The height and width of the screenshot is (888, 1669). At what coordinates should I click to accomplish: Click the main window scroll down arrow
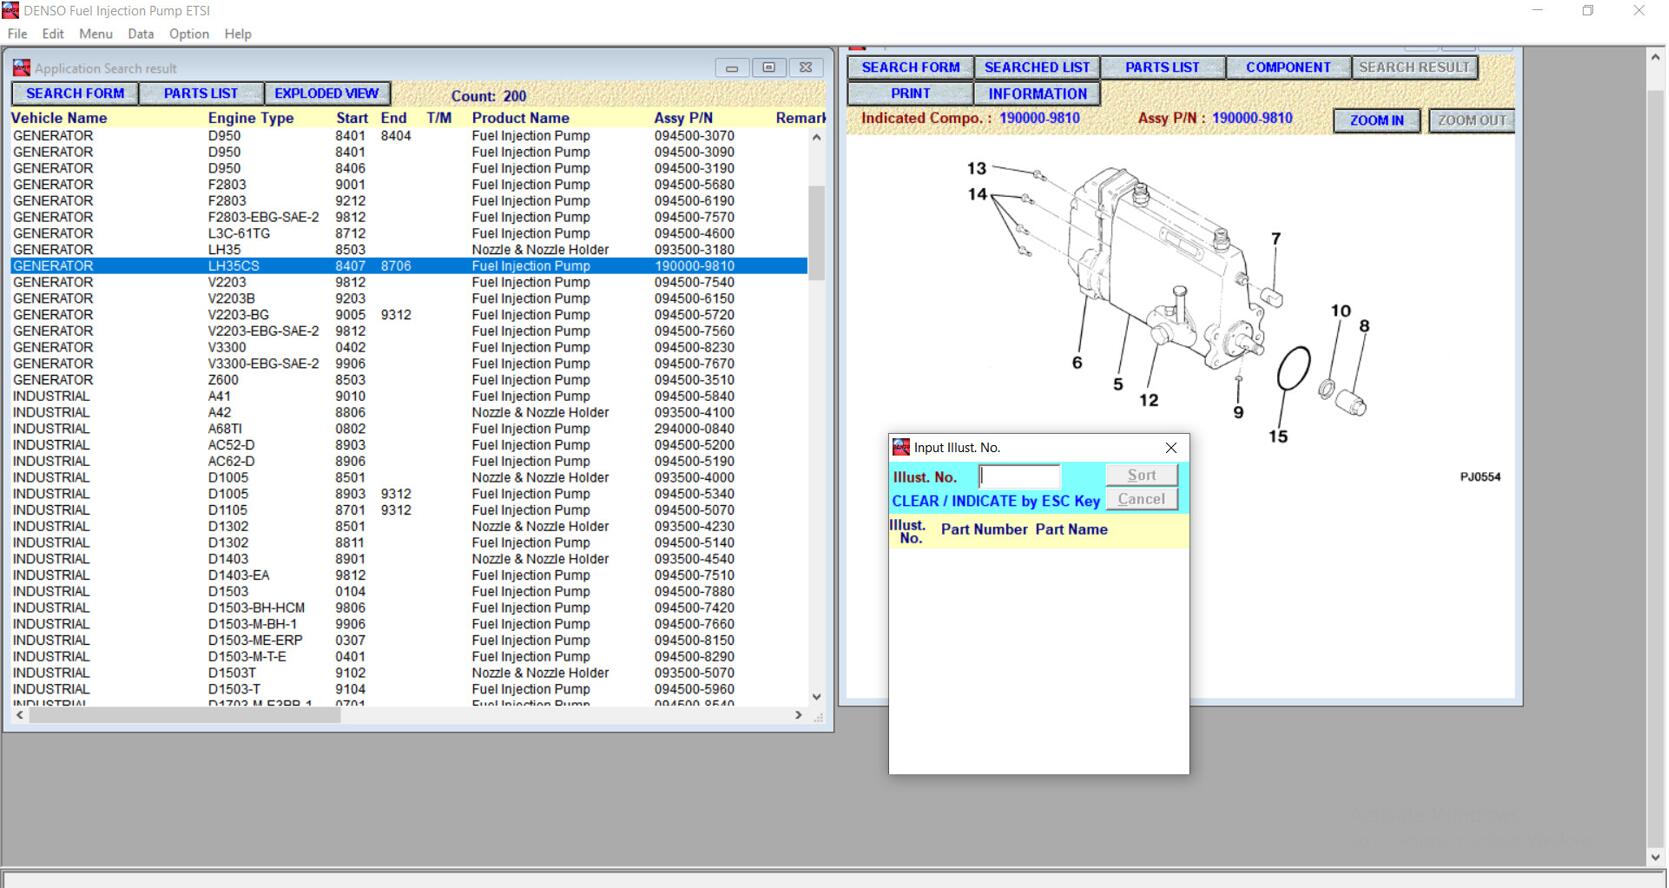pos(1656,857)
